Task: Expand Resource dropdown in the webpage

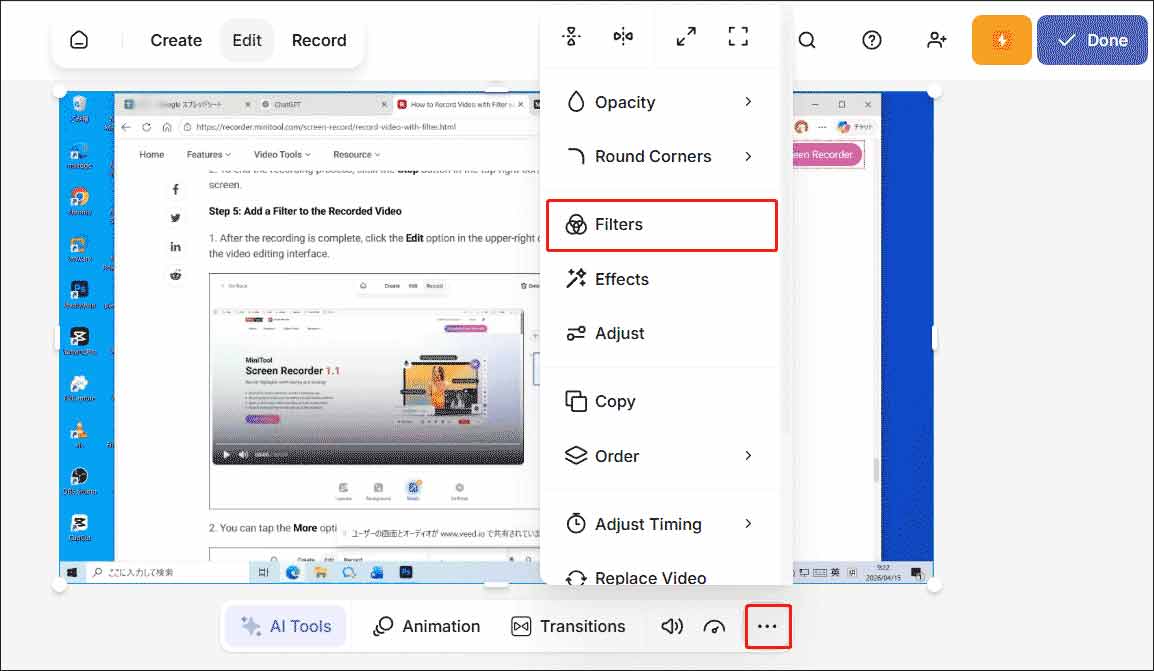Action: (x=356, y=155)
